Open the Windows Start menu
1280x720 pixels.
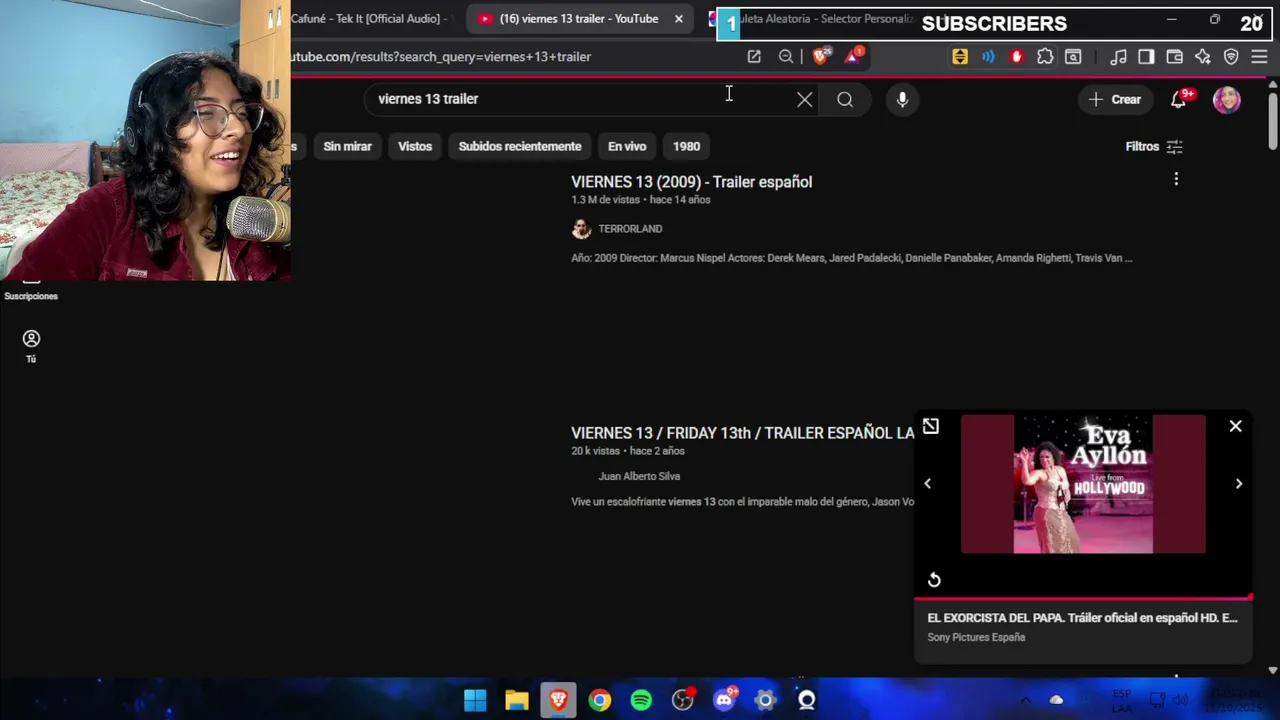click(475, 700)
